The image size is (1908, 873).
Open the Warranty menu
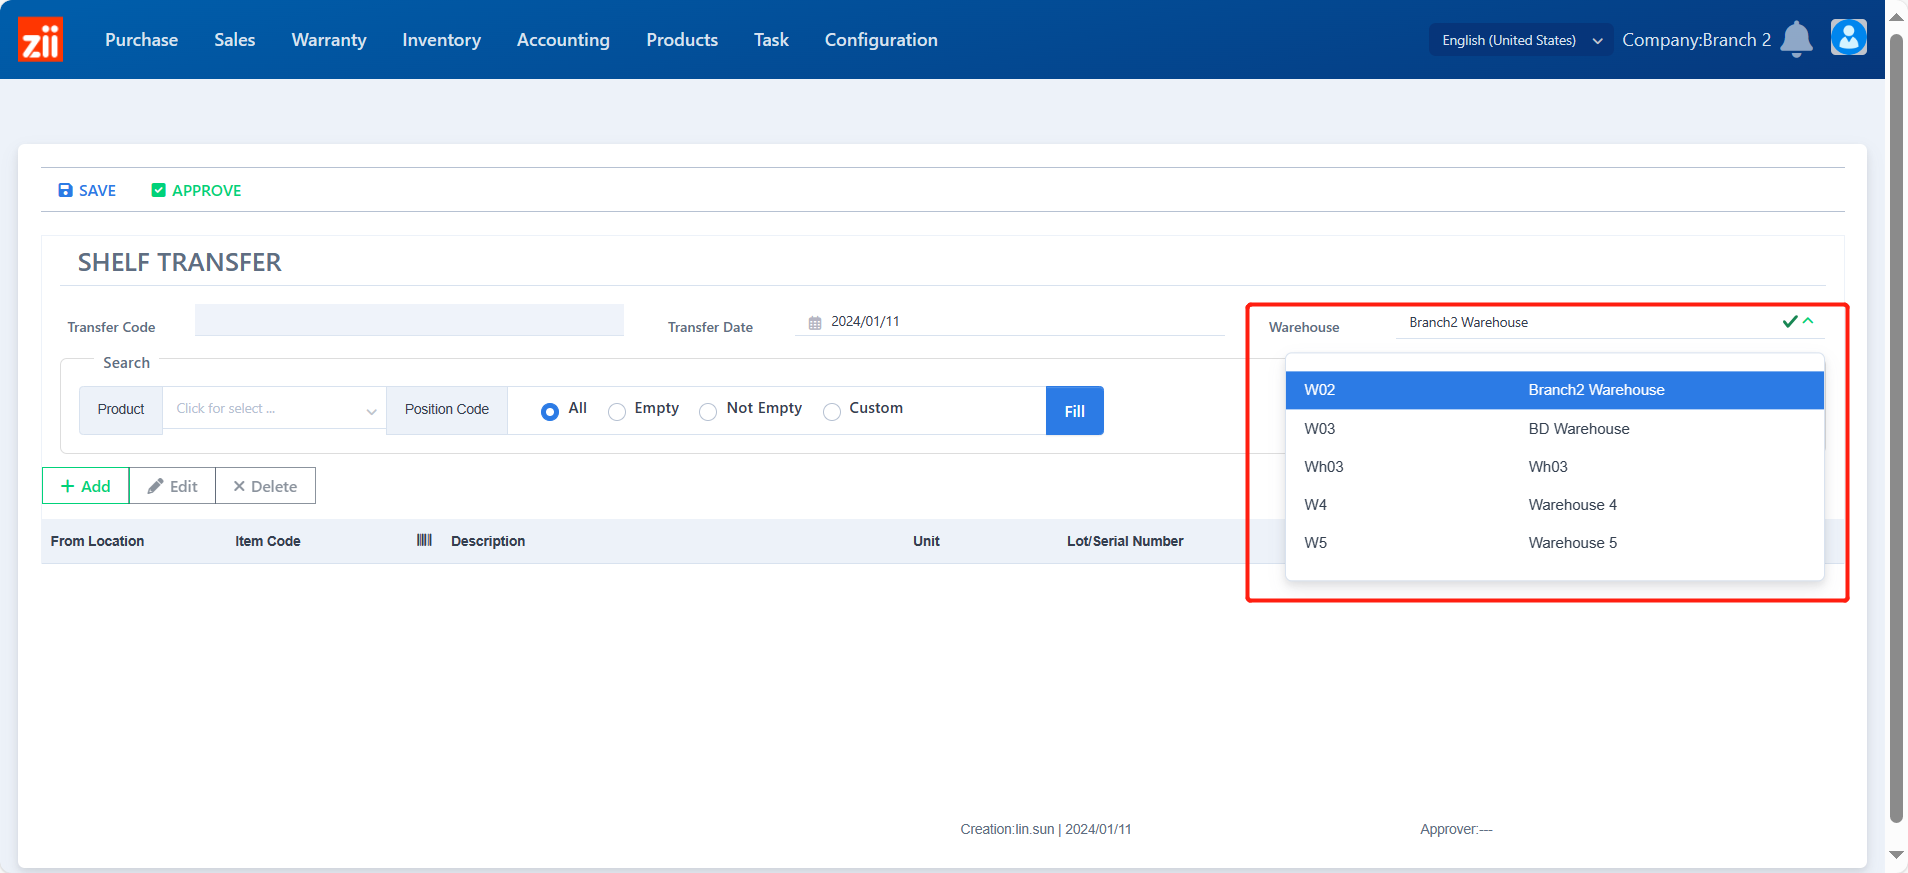(x=329, y=40)
